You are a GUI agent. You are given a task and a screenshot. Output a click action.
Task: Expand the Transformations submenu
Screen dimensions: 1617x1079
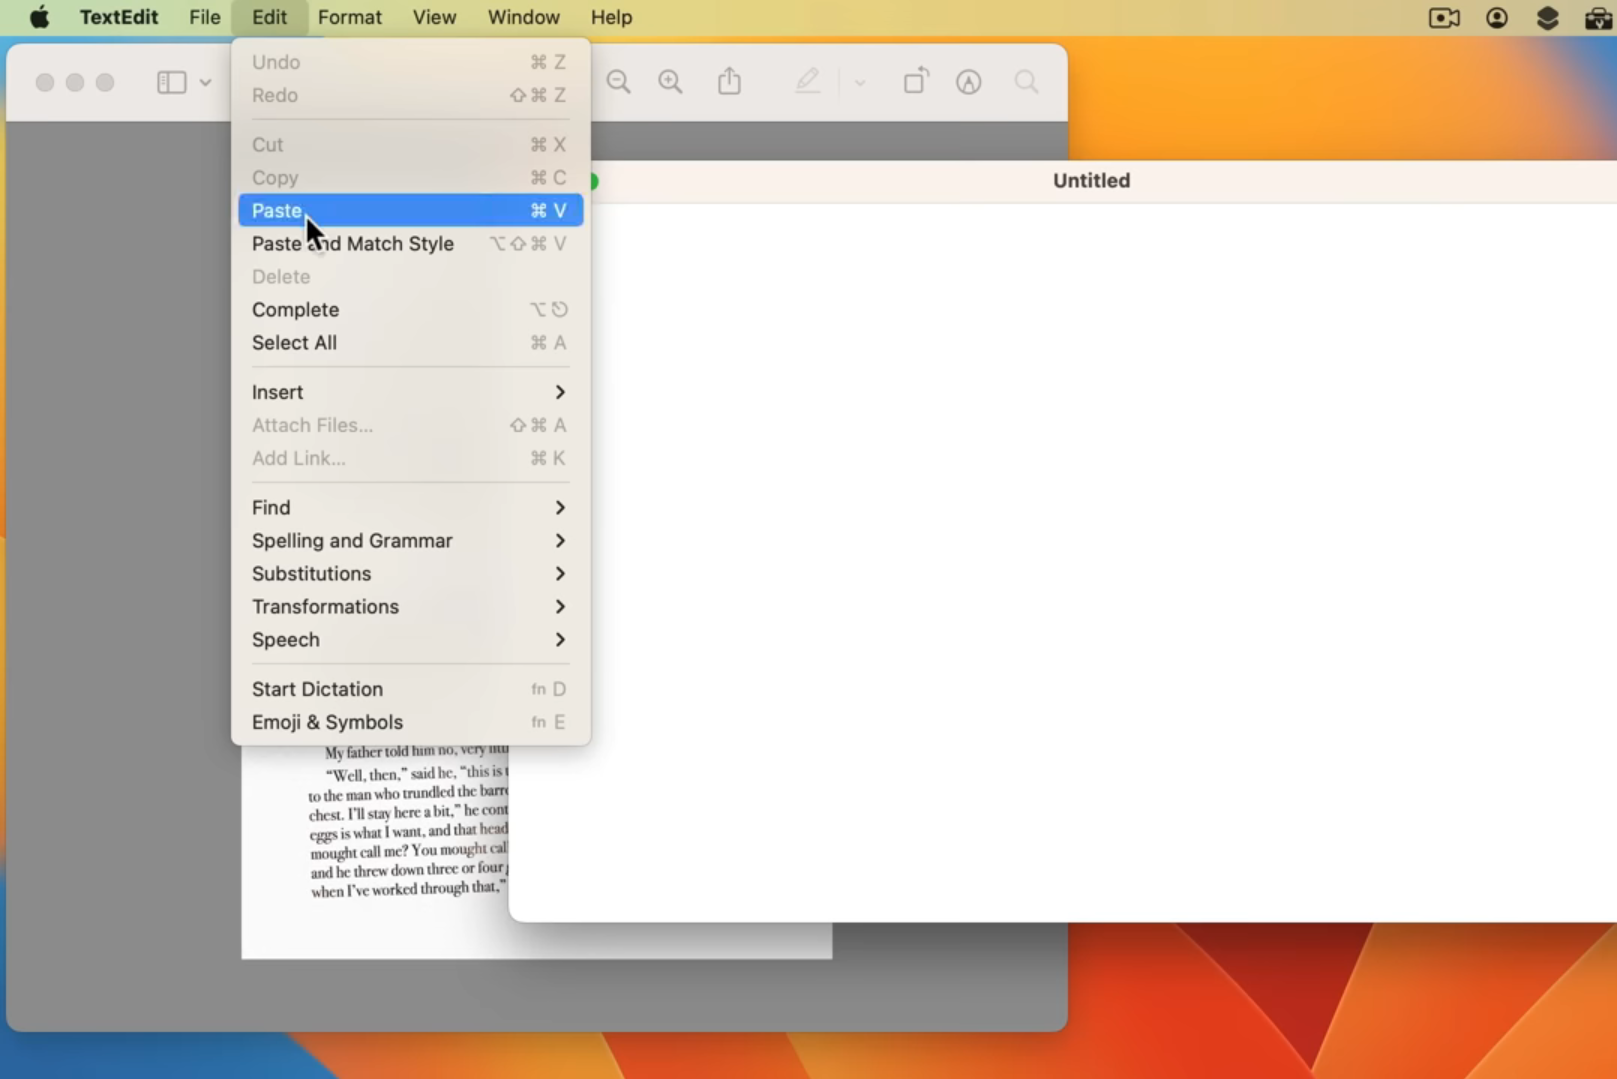pyautogui.click(x=410, y=606)
